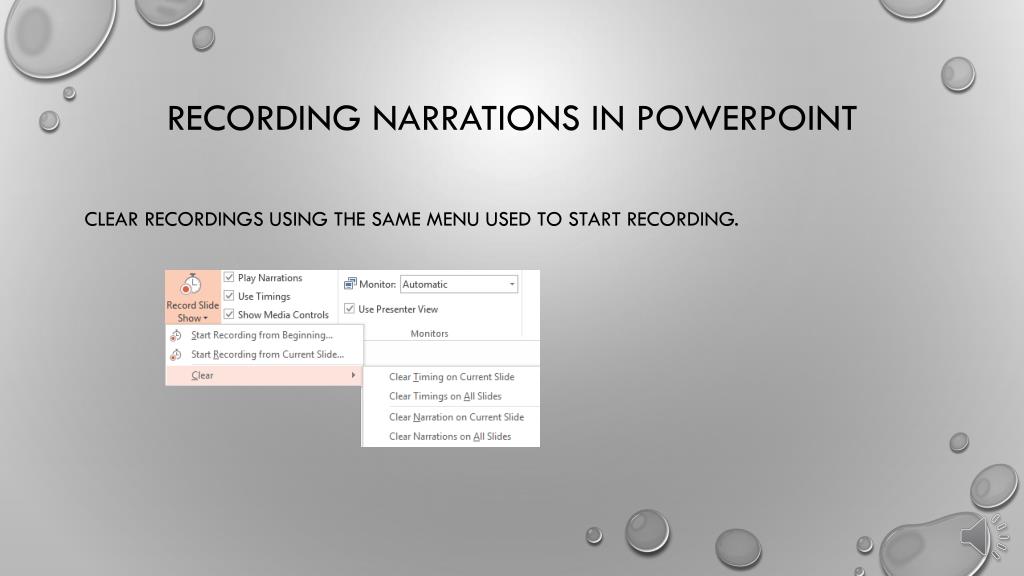Click the icon beside Start Recording from Current Slide

point(176,355)
